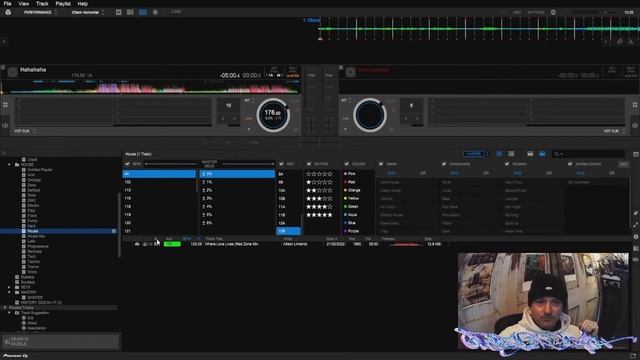Click the Hahahaha overview waveform on deck 1
Screen dimensions: 640x360
click(x=151, y=87)
